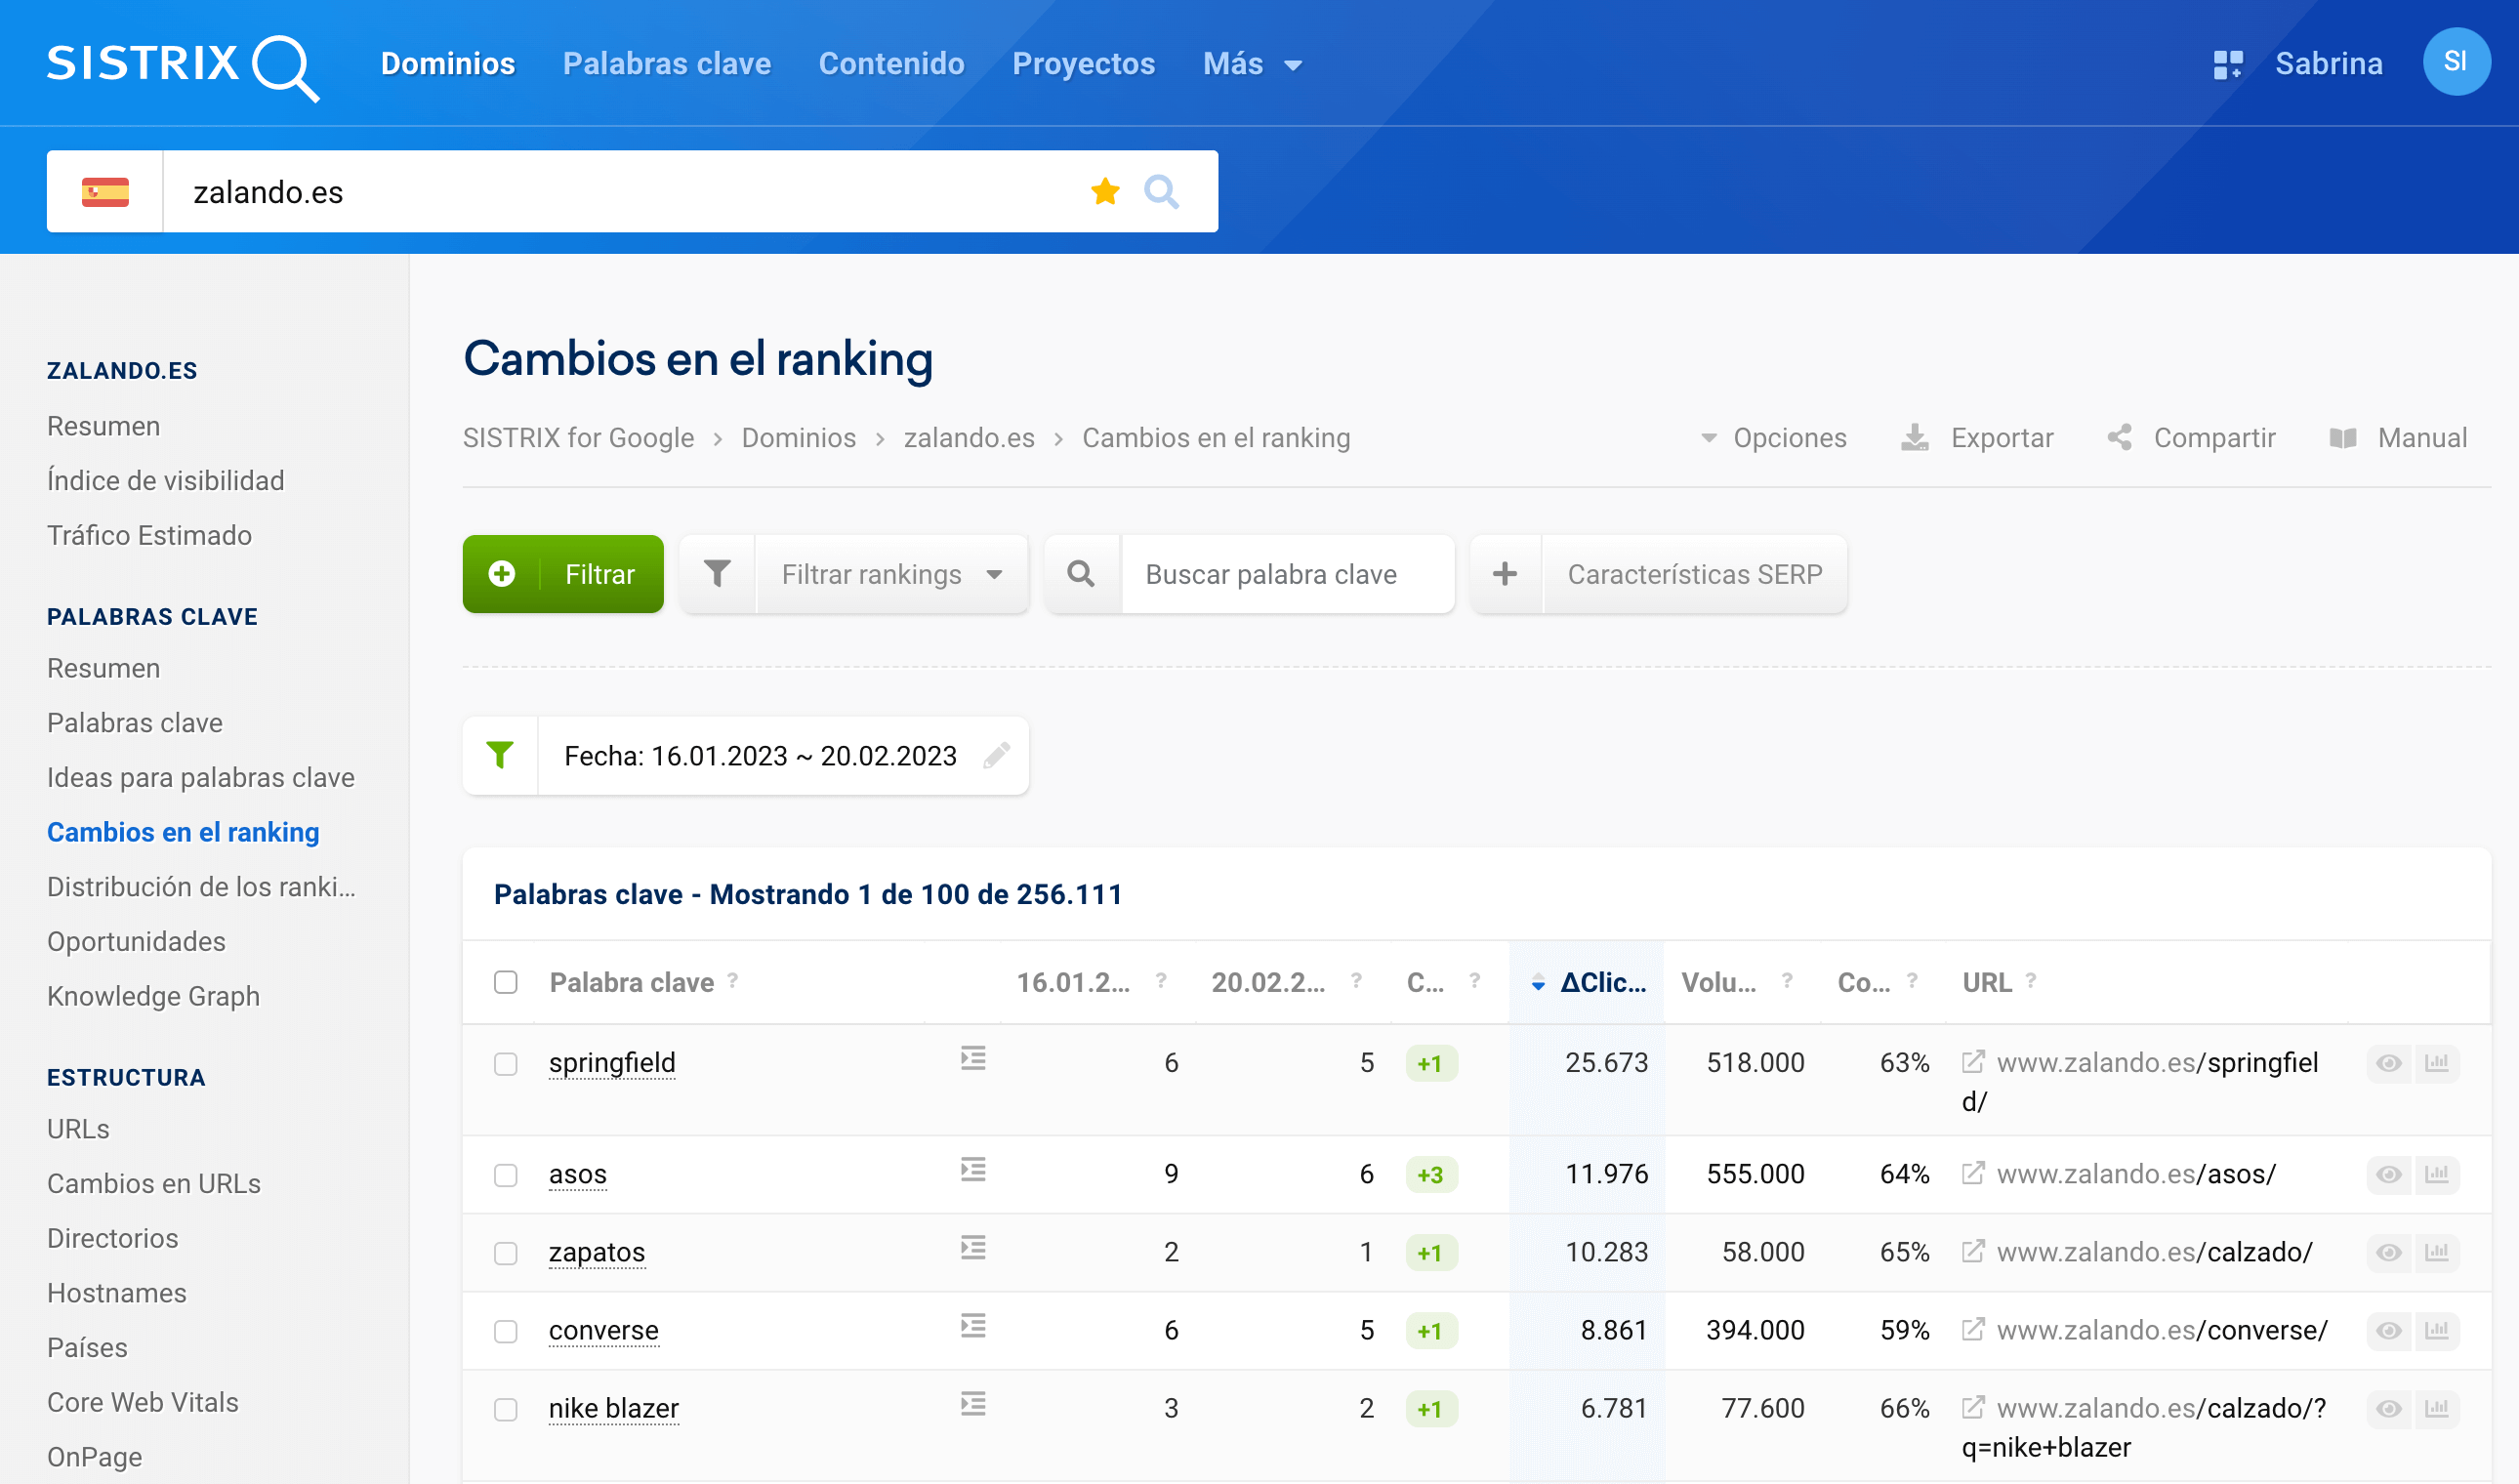Click the external link icon for converse URL
The width and height of the screenshot is (2519, 1484).
click(x=1972, y=1329)
